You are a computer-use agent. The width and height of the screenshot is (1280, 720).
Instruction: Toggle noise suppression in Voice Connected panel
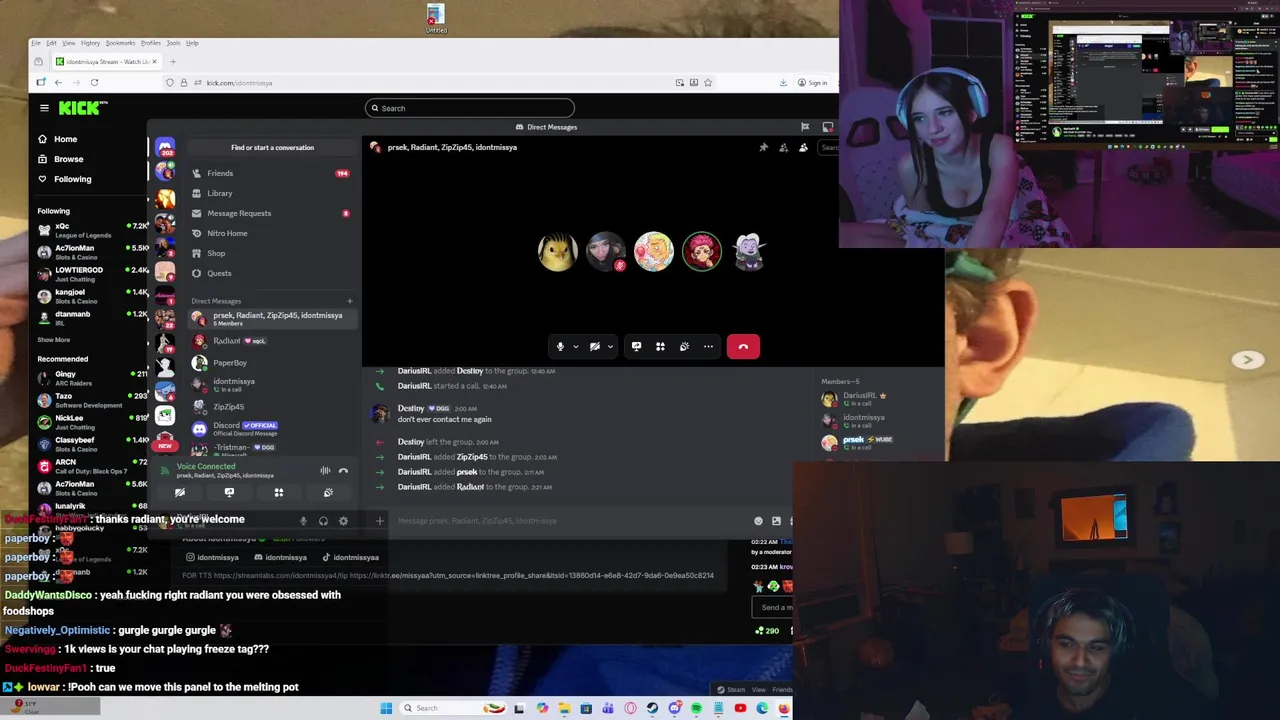pyautogui.click(x=325, y=470)
